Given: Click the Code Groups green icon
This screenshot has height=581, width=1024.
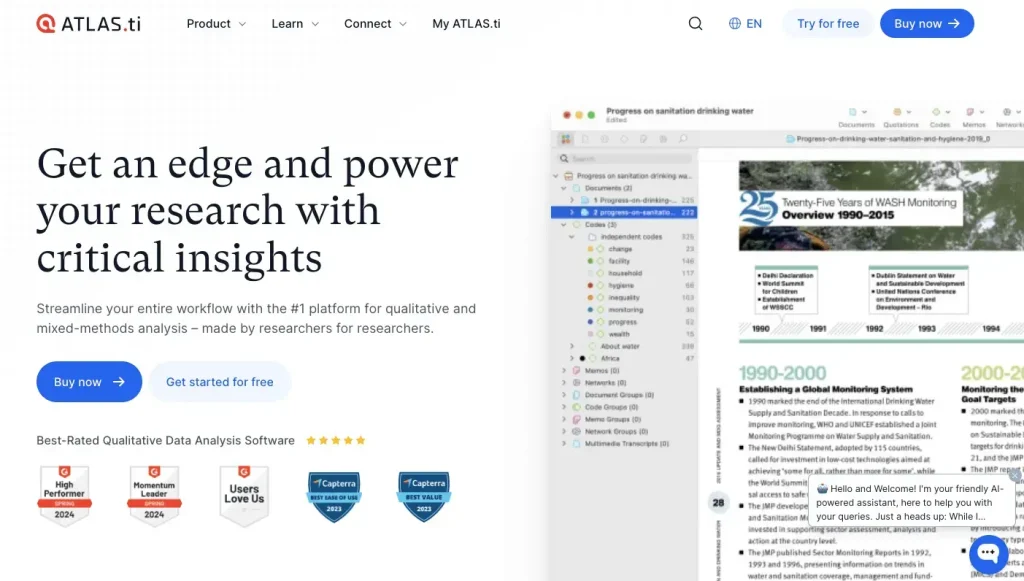Looking at the screenshot, I should pos(577,407).
